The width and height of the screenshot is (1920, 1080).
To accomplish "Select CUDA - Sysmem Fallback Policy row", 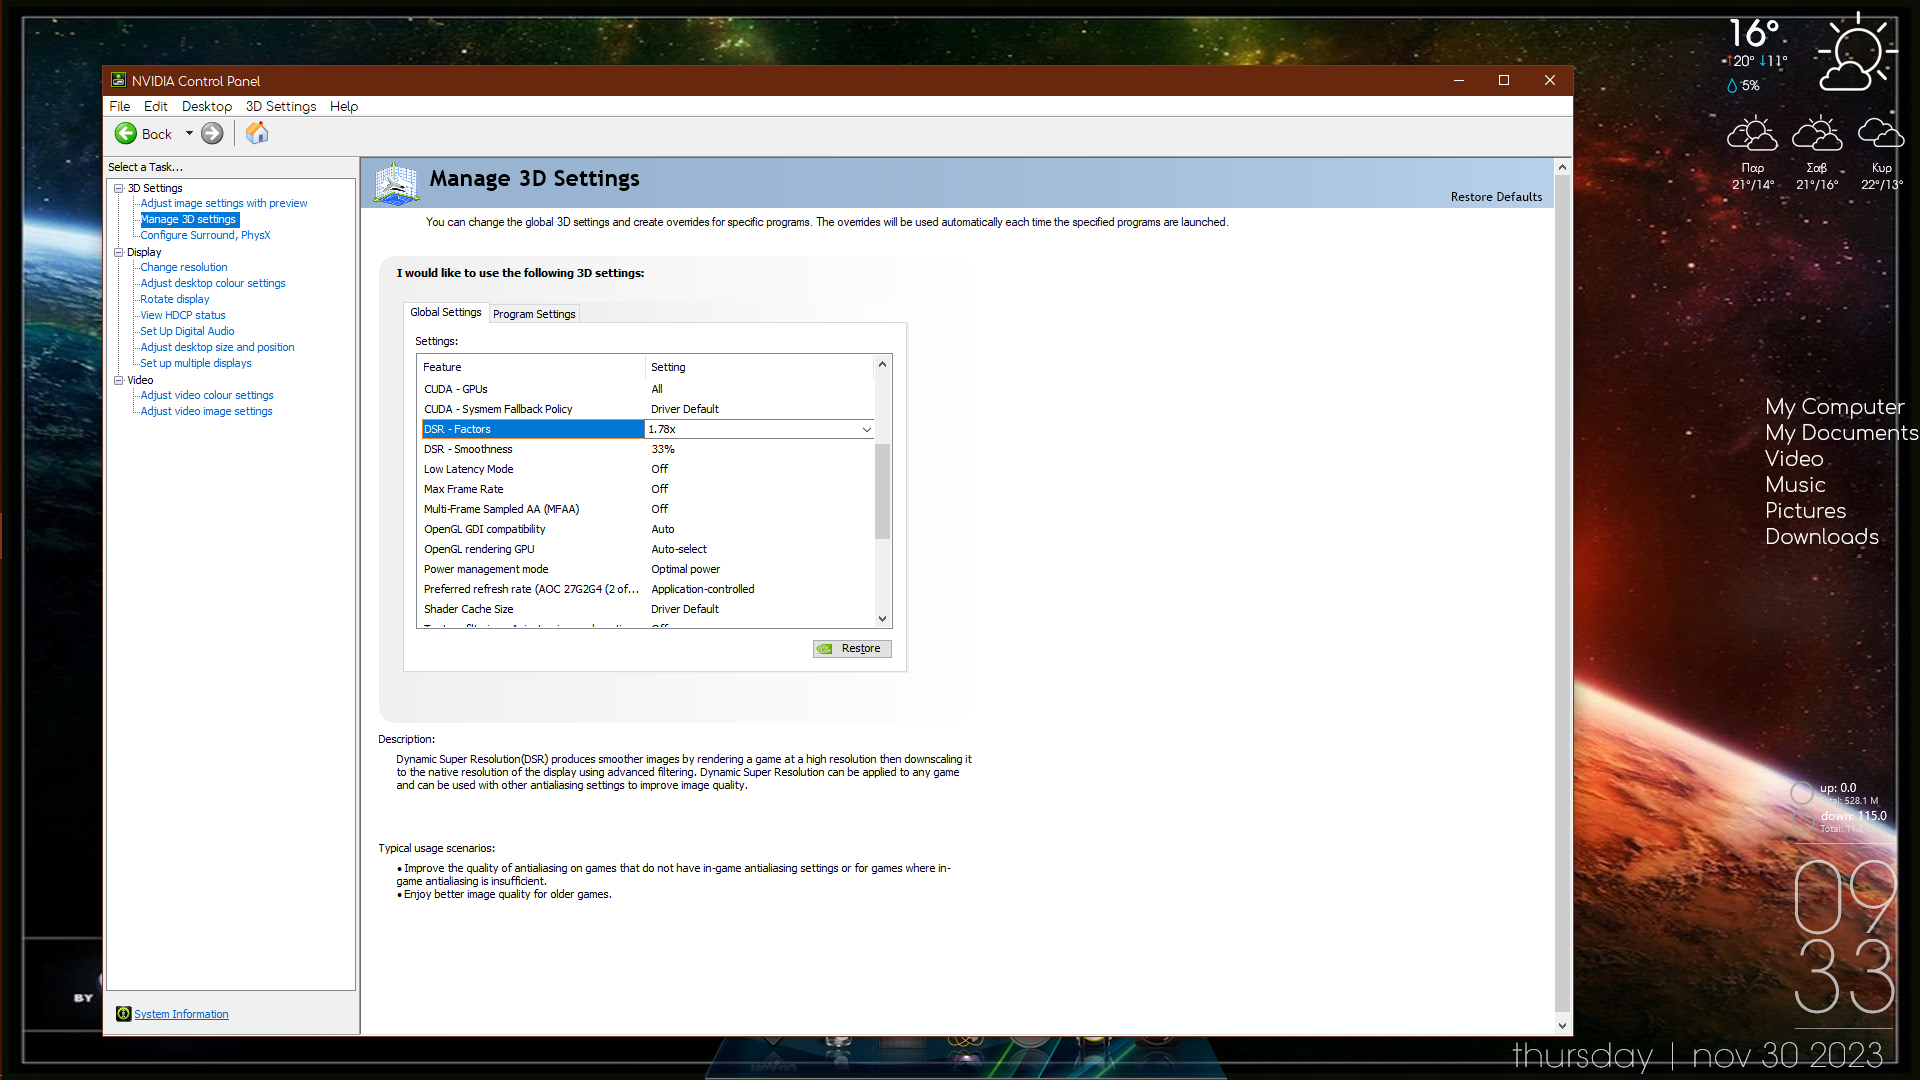I will [647, 409].
